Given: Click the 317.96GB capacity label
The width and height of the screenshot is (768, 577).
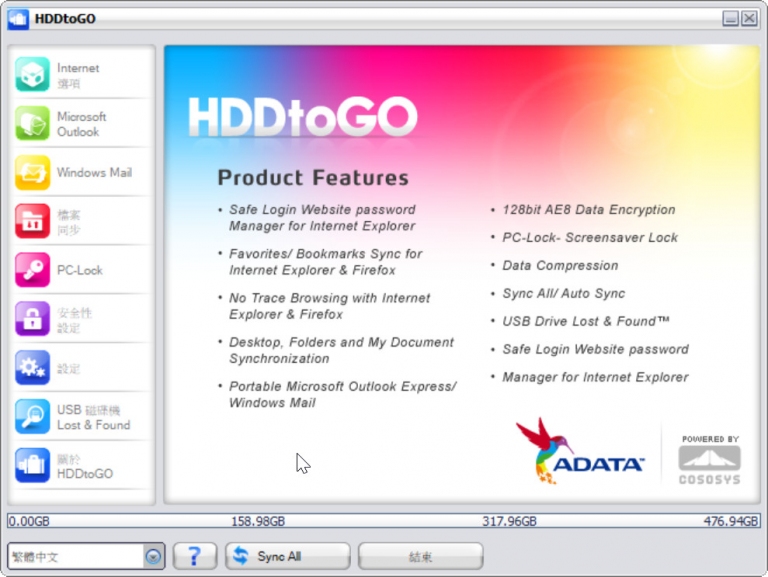Looking at the screenshot, I should [x=509, y=521].
